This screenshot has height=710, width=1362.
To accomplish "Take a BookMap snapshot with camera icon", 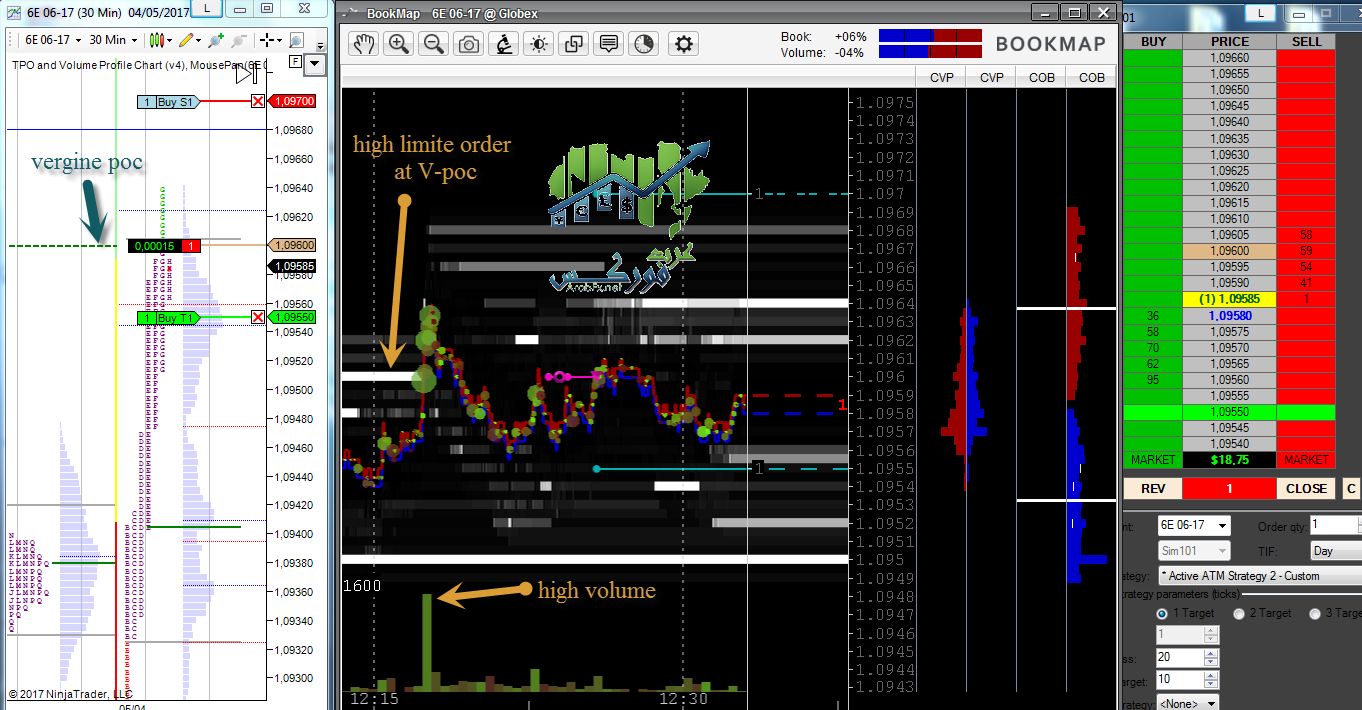I will (468, 44).
